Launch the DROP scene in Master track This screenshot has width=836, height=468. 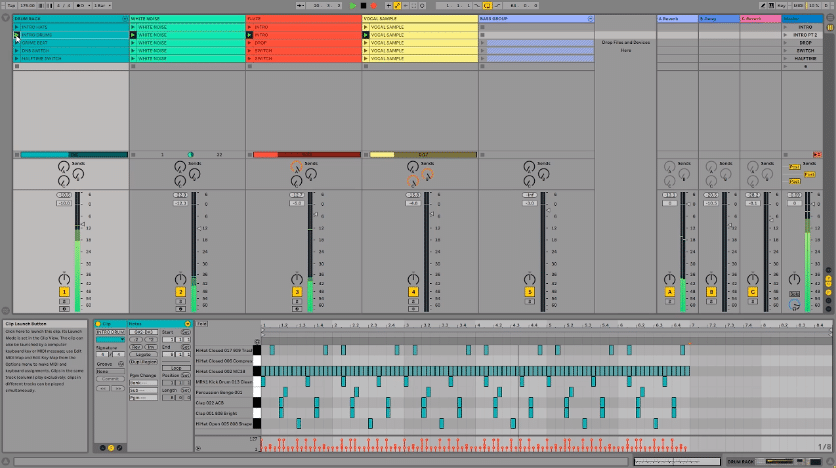click(785, 43)
